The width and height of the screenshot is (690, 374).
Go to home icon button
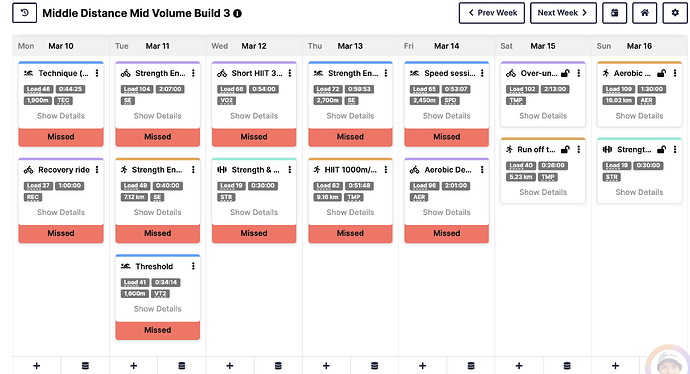[645, 13]
